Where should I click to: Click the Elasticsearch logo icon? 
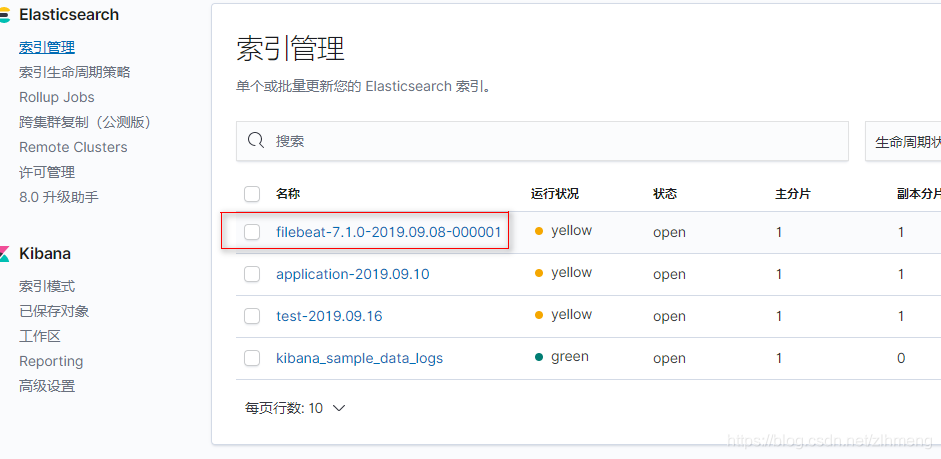(5, 15)
